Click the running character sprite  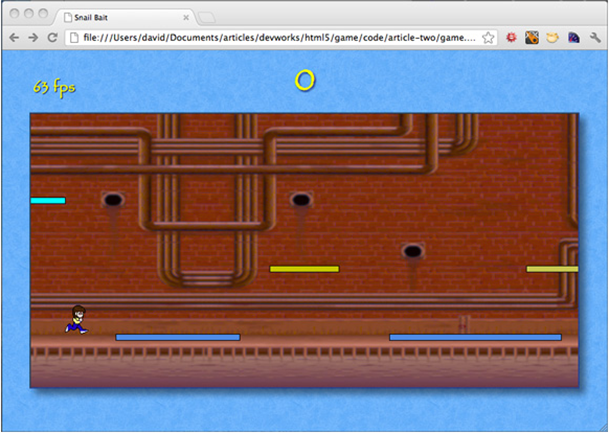pos(77,320)
